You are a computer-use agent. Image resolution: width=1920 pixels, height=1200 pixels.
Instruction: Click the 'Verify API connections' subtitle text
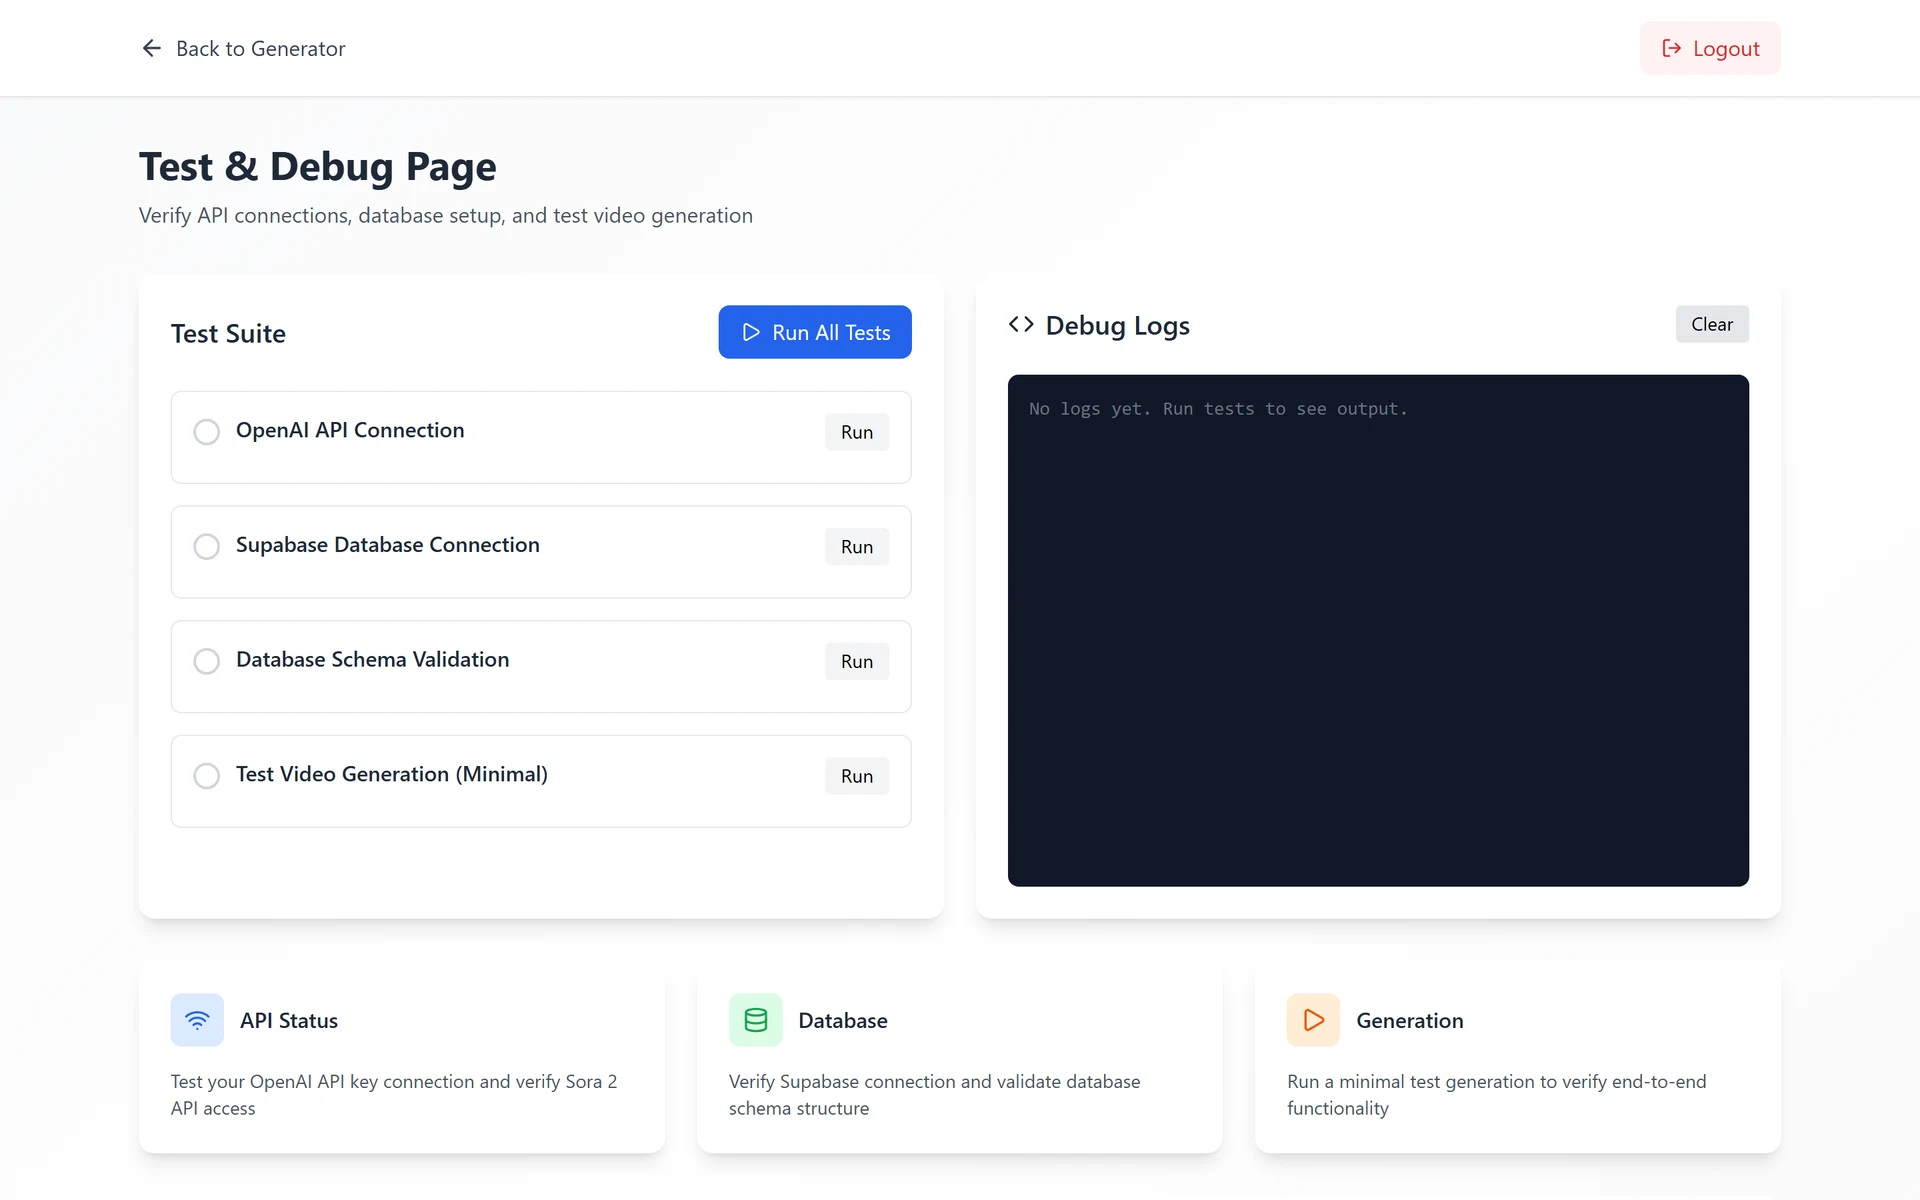pyautogui.click(x=446, y=215)
